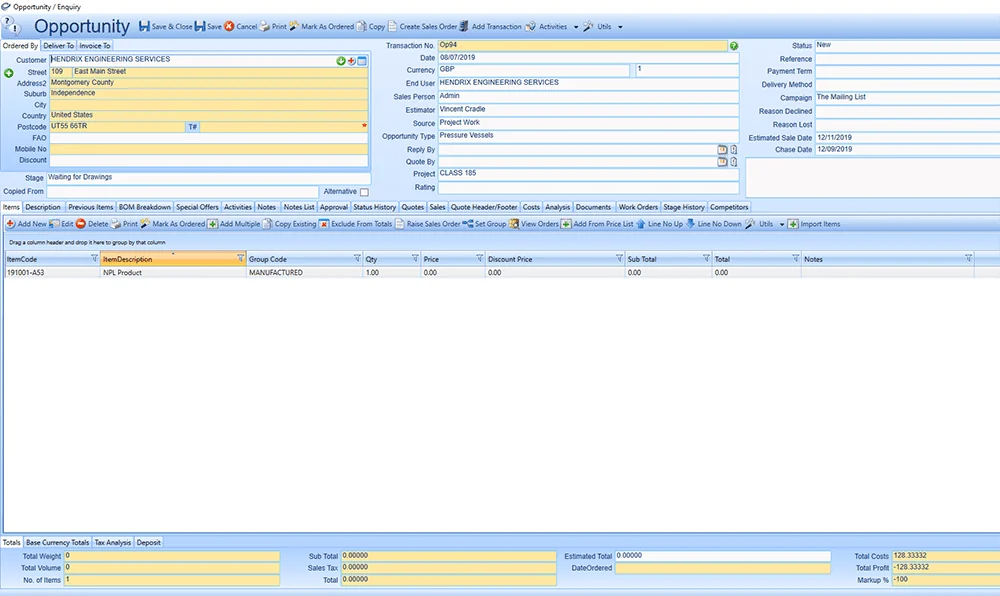Click Save & Close in top toolbar
Image resolution: width=1000 pixels, height=596 pixels.
[166, 27]
